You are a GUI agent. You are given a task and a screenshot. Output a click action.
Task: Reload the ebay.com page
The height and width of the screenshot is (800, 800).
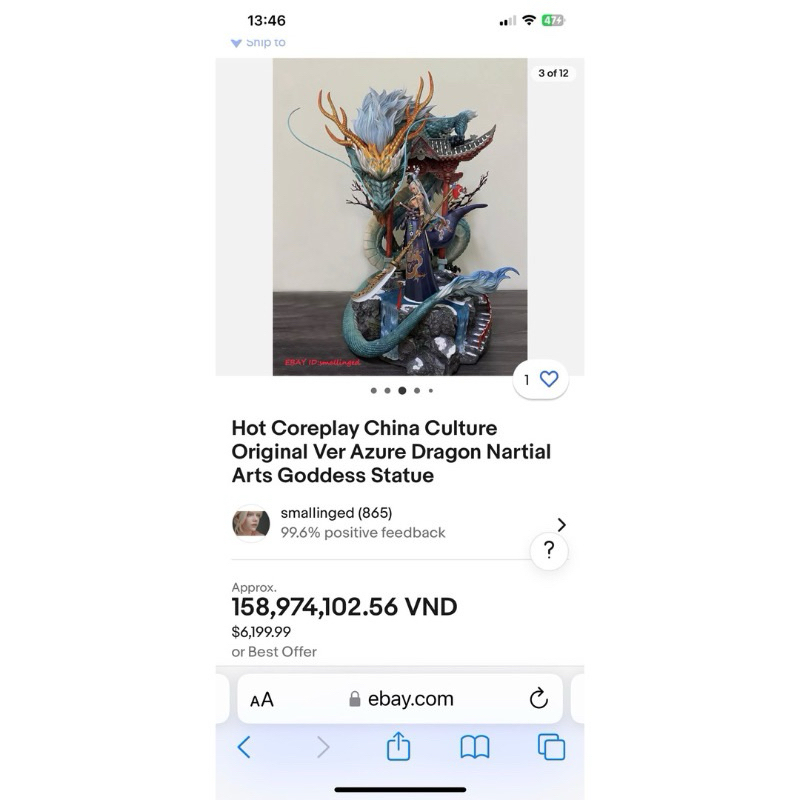538,698
